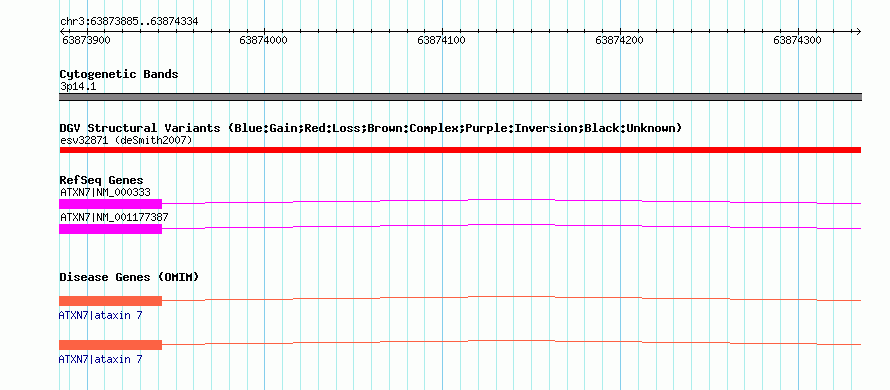Image resolution: width=890 pixels, height=390 pixels.
Task: Click the magenta exon block of NM_001177387
Action: pos(111,229)
